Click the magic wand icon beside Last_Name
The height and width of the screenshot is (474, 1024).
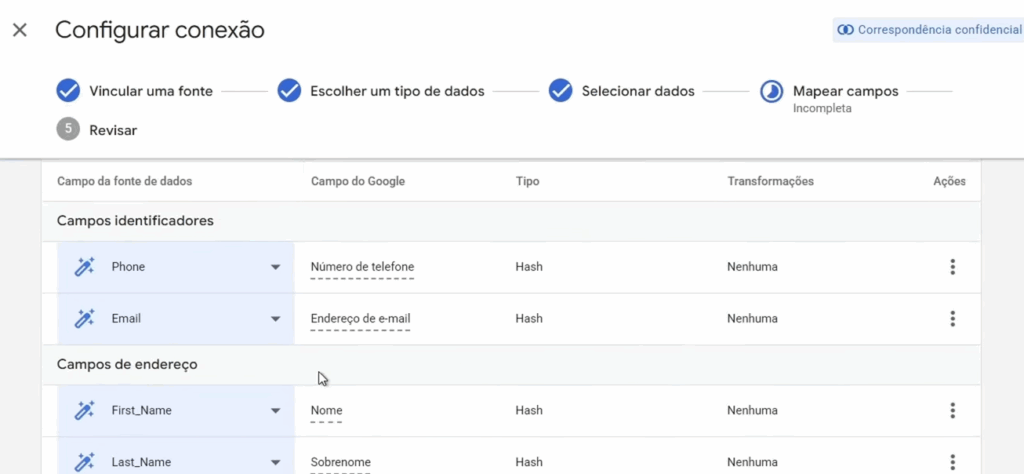point(85,462)
